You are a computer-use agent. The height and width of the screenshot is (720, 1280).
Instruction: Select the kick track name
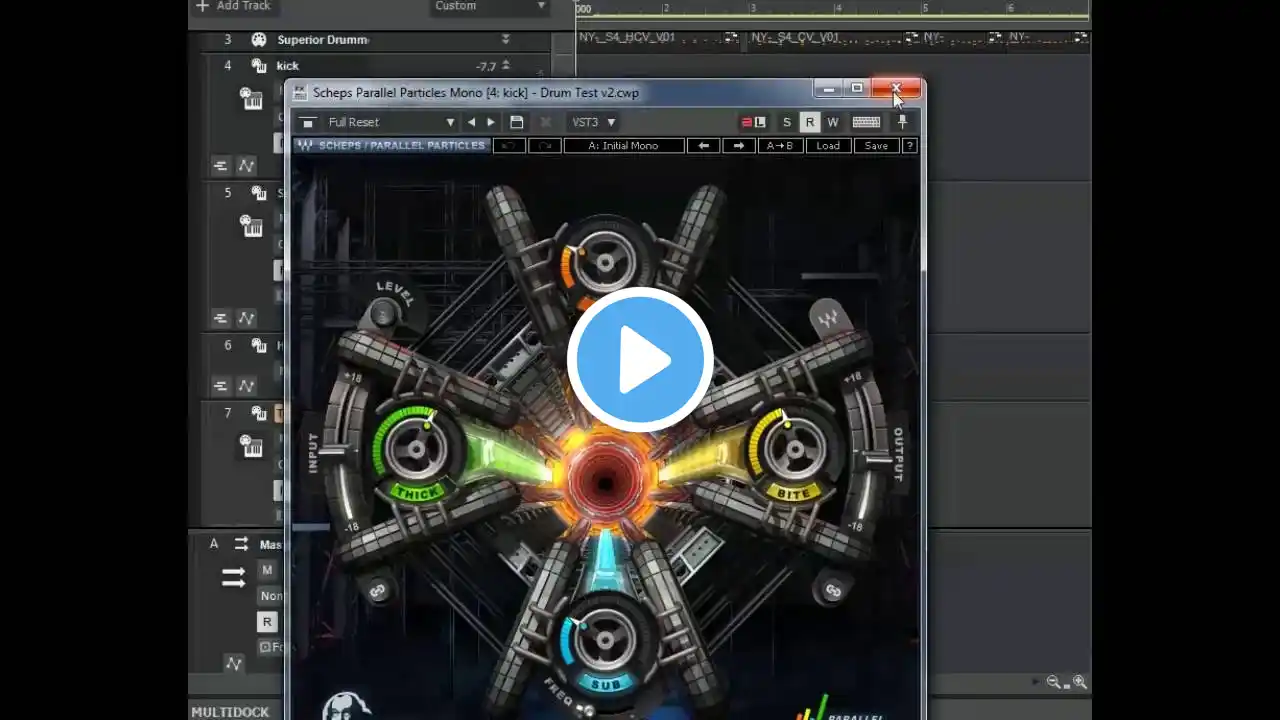click(288, 66)
